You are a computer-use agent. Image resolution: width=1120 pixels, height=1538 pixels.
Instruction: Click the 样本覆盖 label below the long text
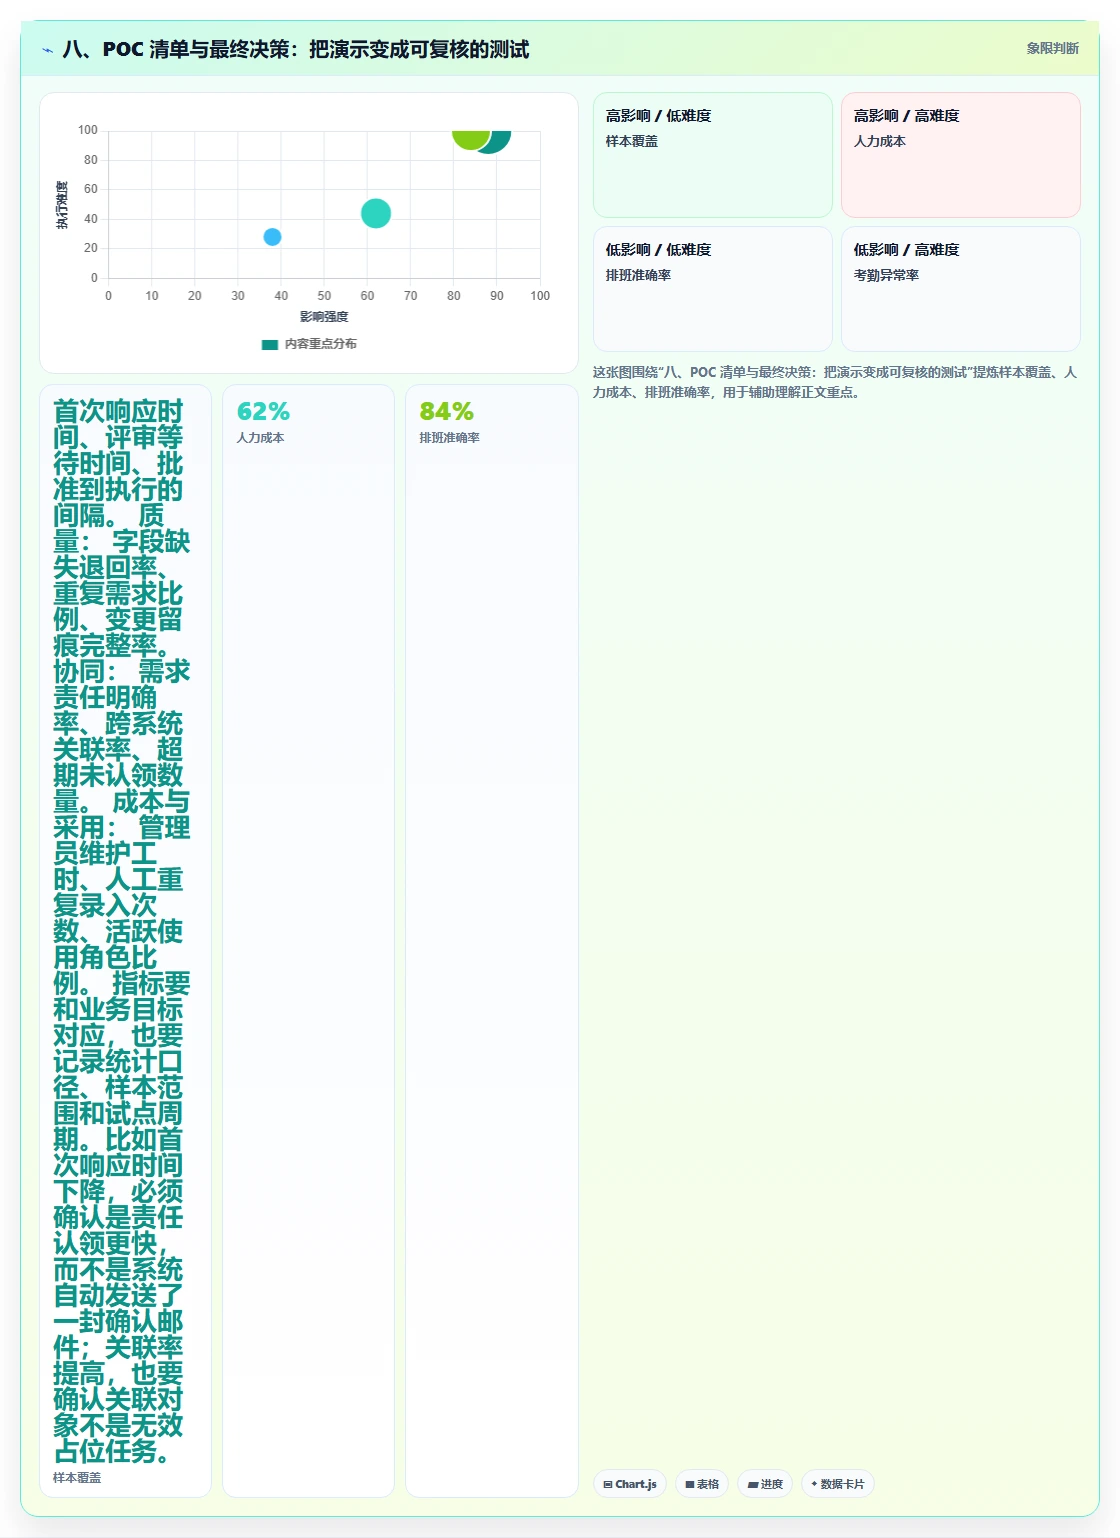click(77, 1478)
